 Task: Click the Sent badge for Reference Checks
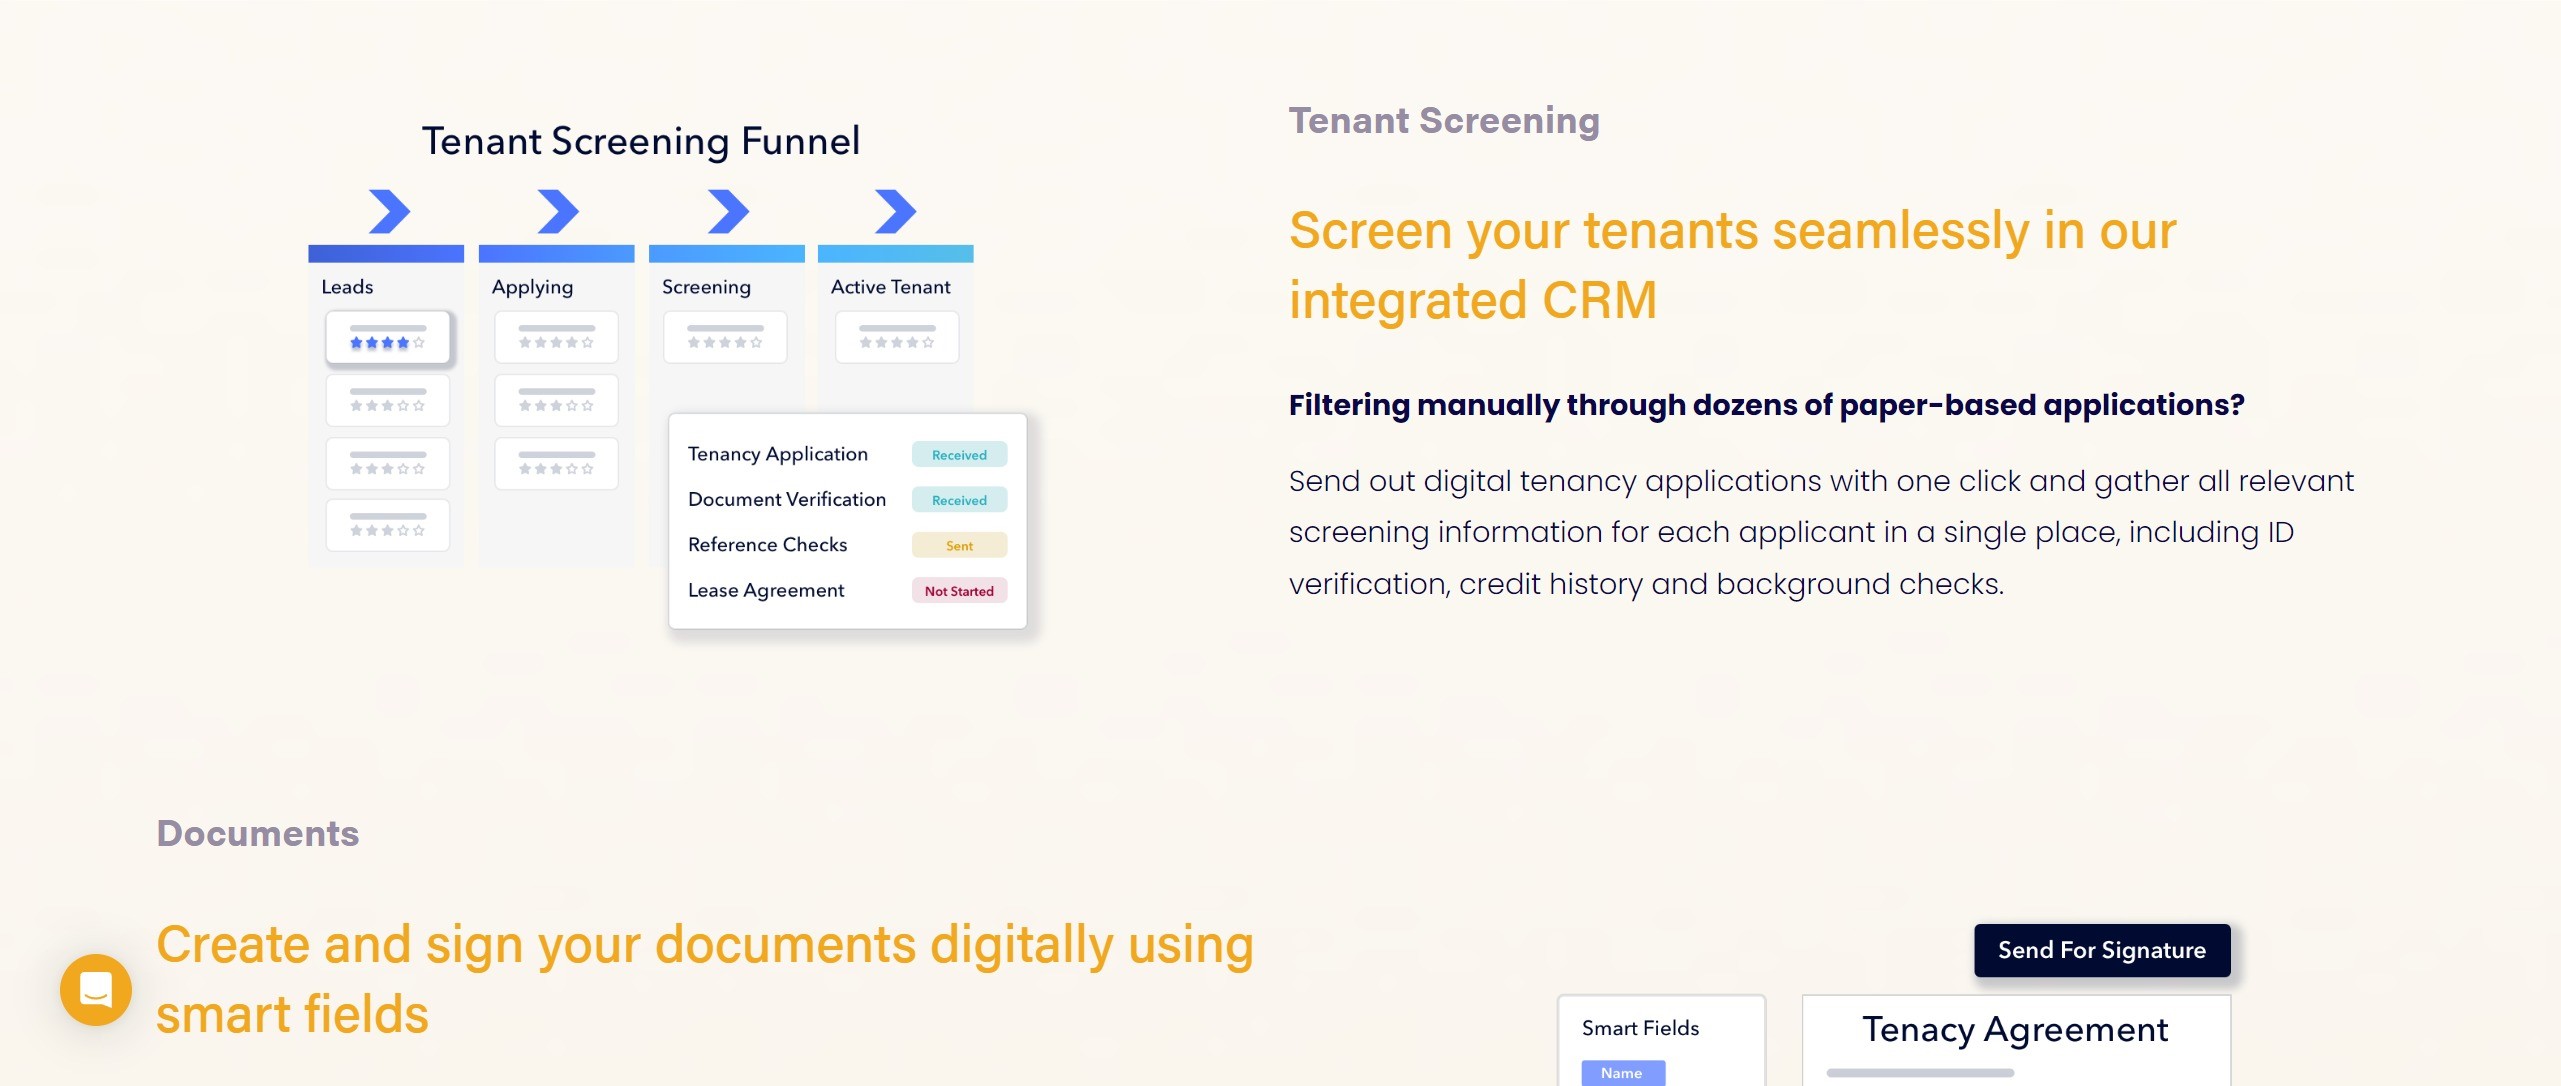(x=959, y=546)
